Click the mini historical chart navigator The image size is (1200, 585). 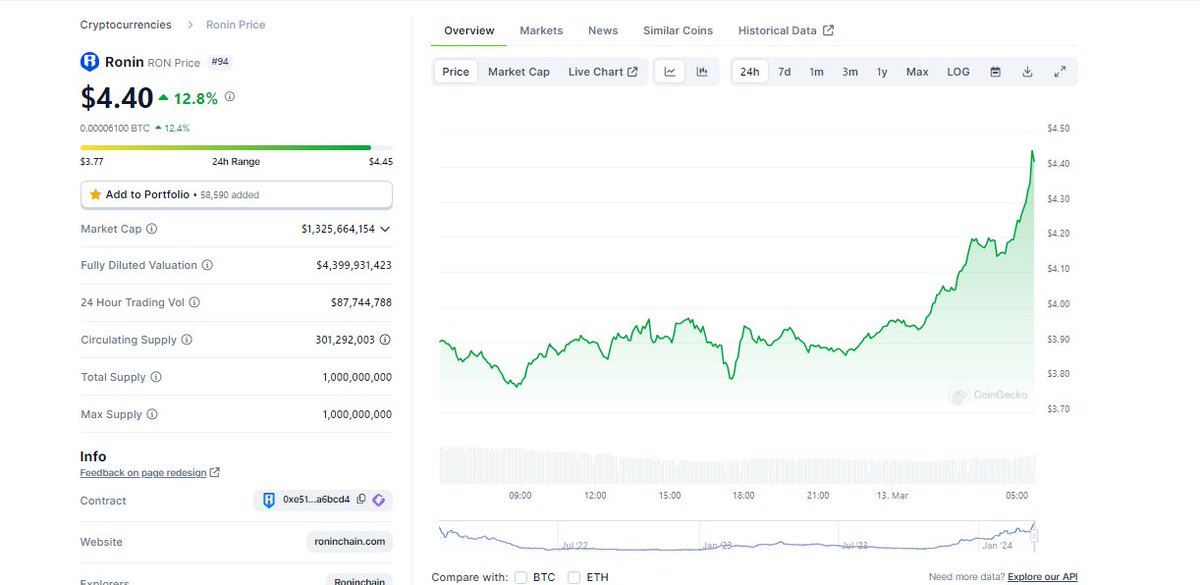[x=738, y=536]
